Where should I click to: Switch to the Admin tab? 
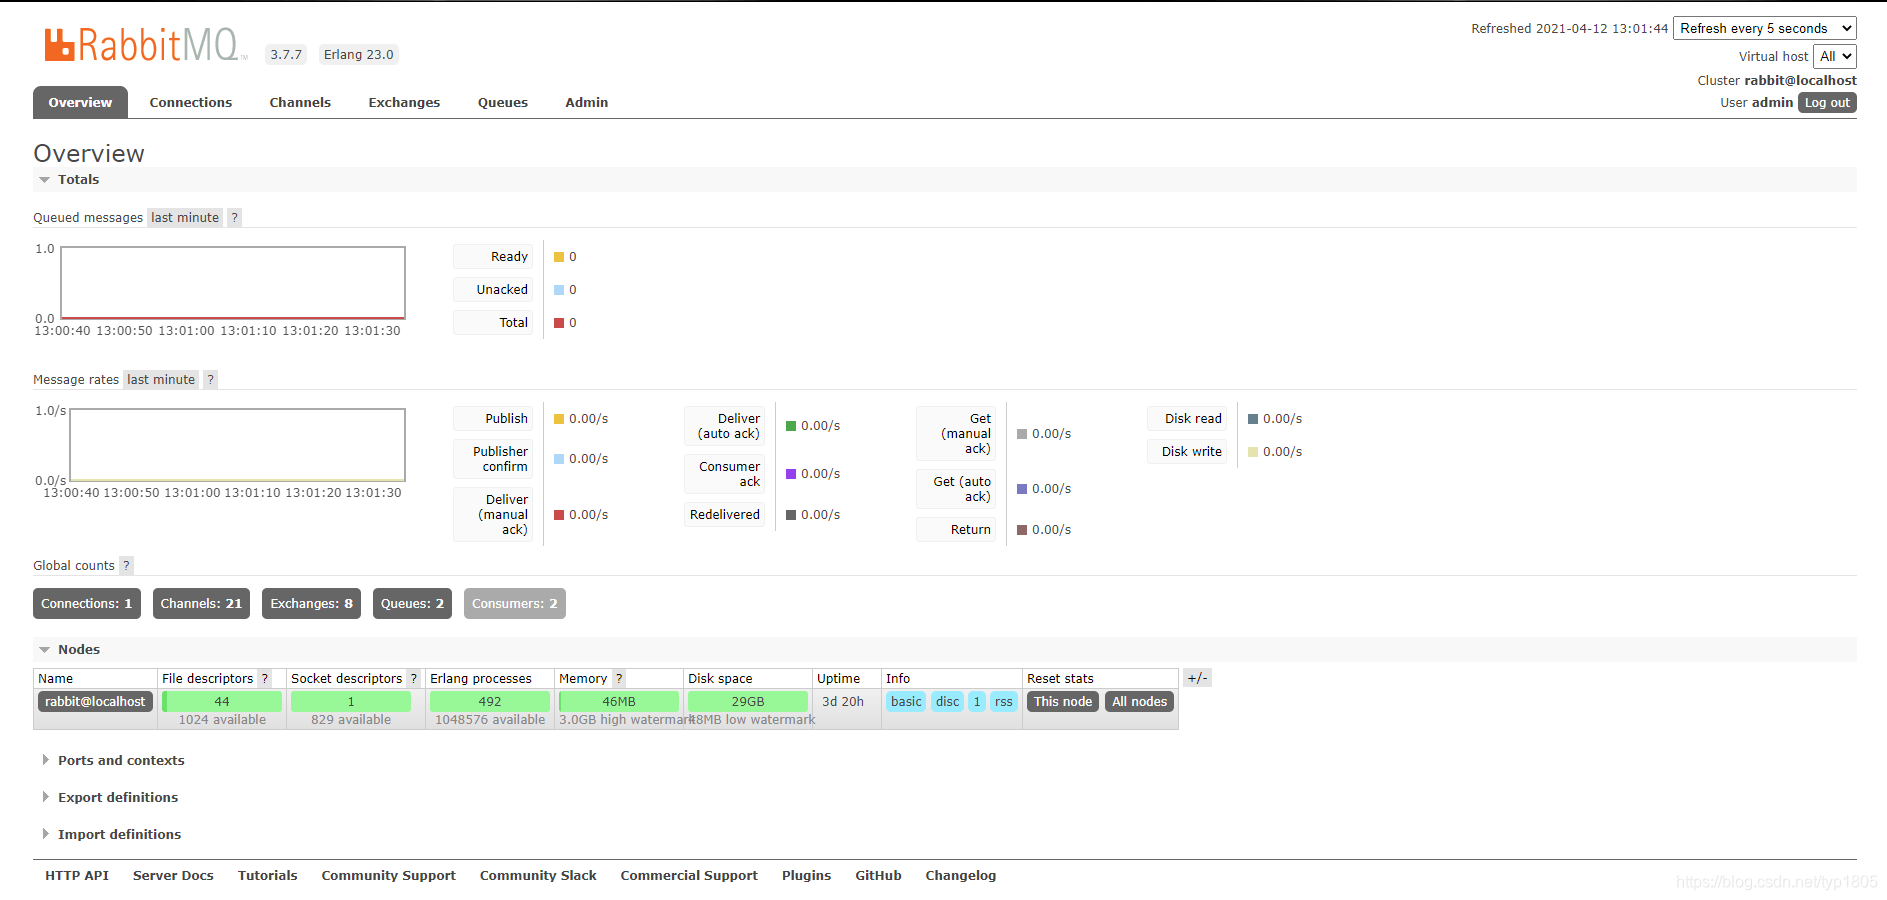click(587, 102)
